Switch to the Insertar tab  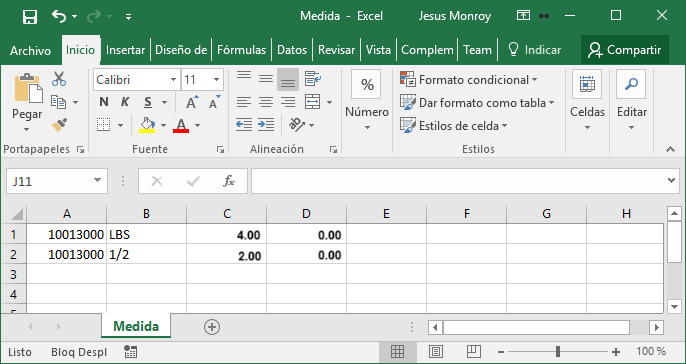[125, 50]
